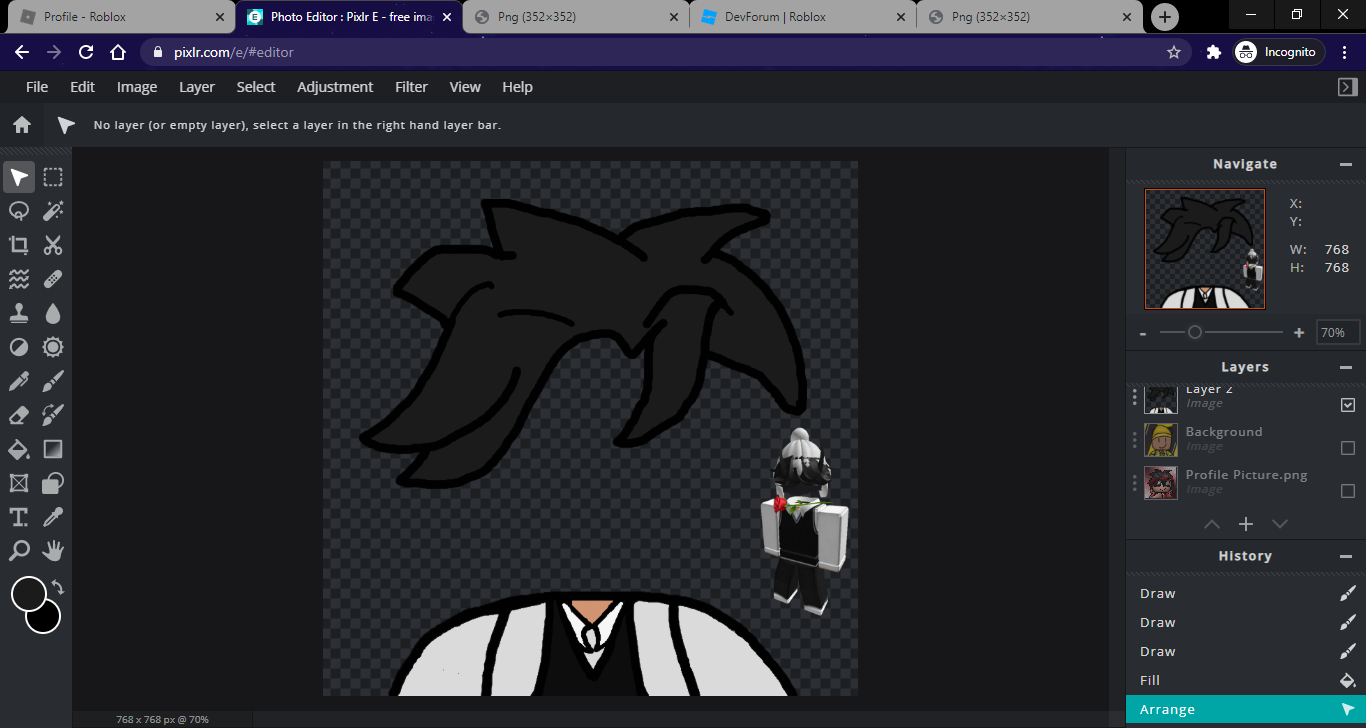Select the Liquify tool
1366x728 pixels.
point(19,279)
